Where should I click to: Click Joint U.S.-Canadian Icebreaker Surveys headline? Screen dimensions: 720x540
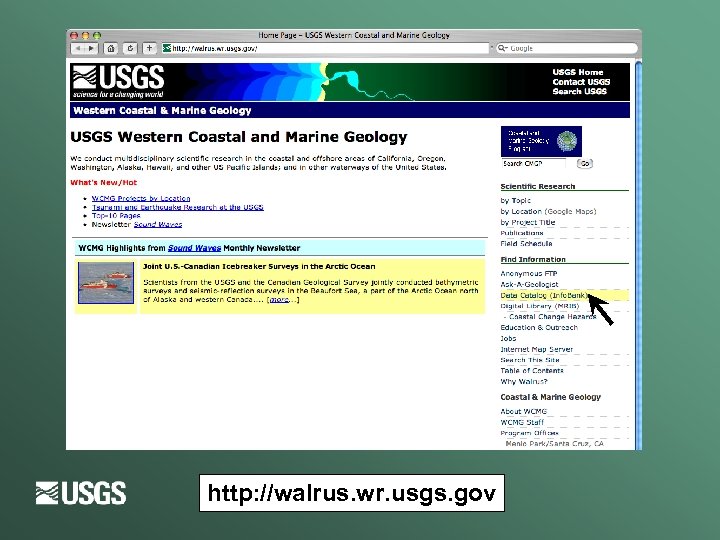(x=259, y=266)
